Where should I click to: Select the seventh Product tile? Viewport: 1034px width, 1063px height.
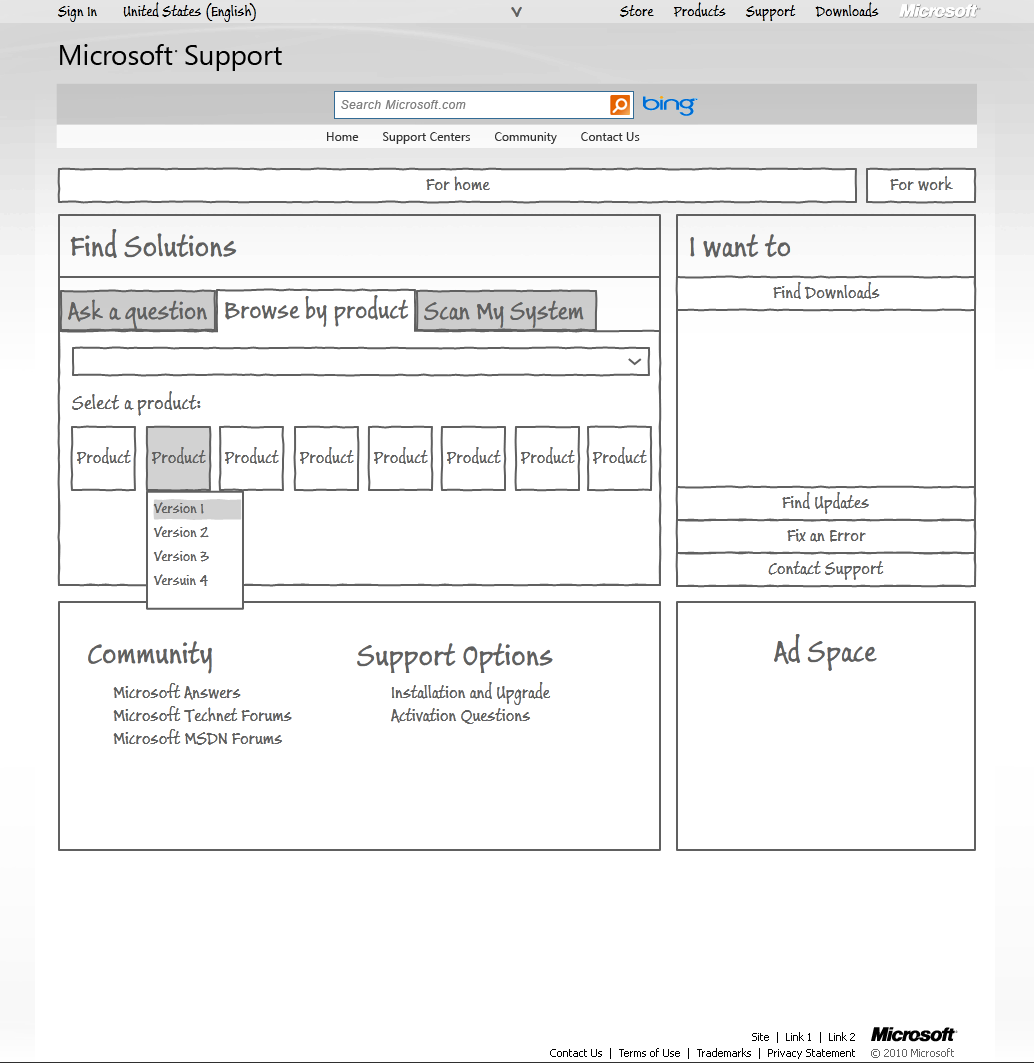click(x=547, y=458)
